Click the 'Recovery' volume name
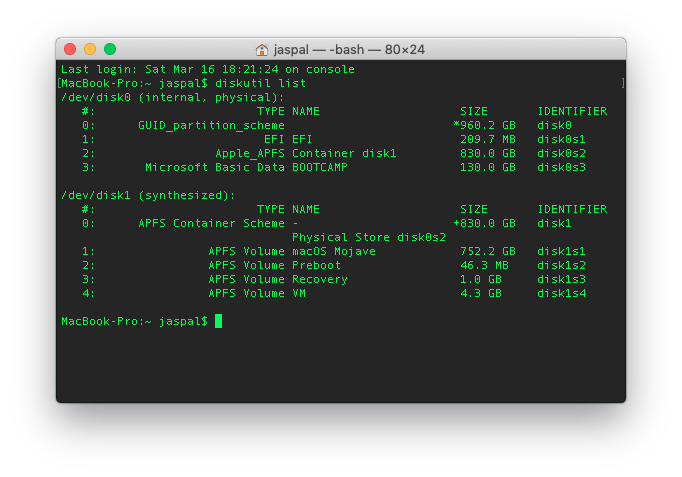The image size is (682, 477). click(320, 279)
